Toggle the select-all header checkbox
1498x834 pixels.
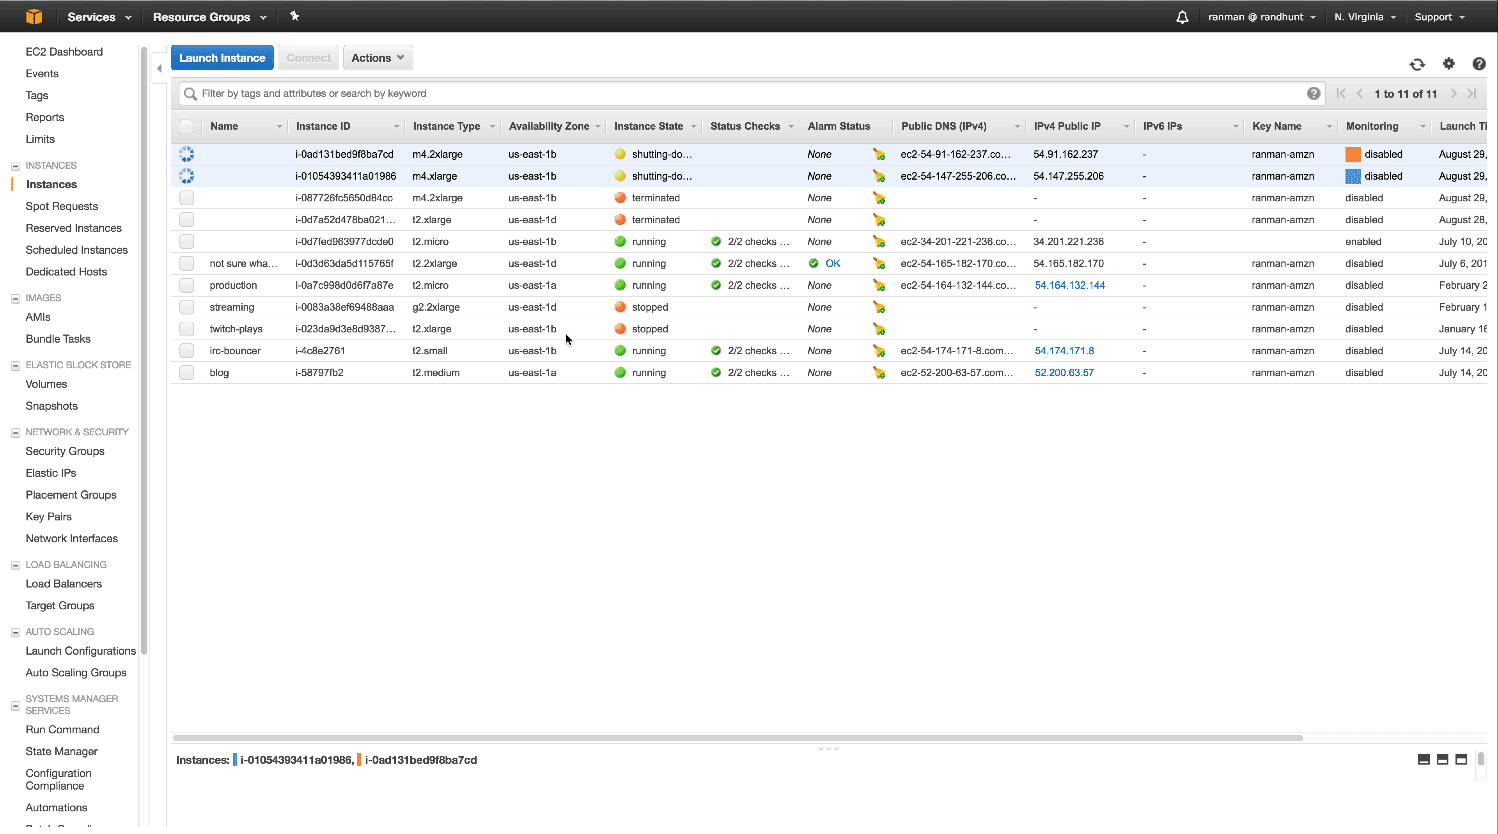[186, 126]
